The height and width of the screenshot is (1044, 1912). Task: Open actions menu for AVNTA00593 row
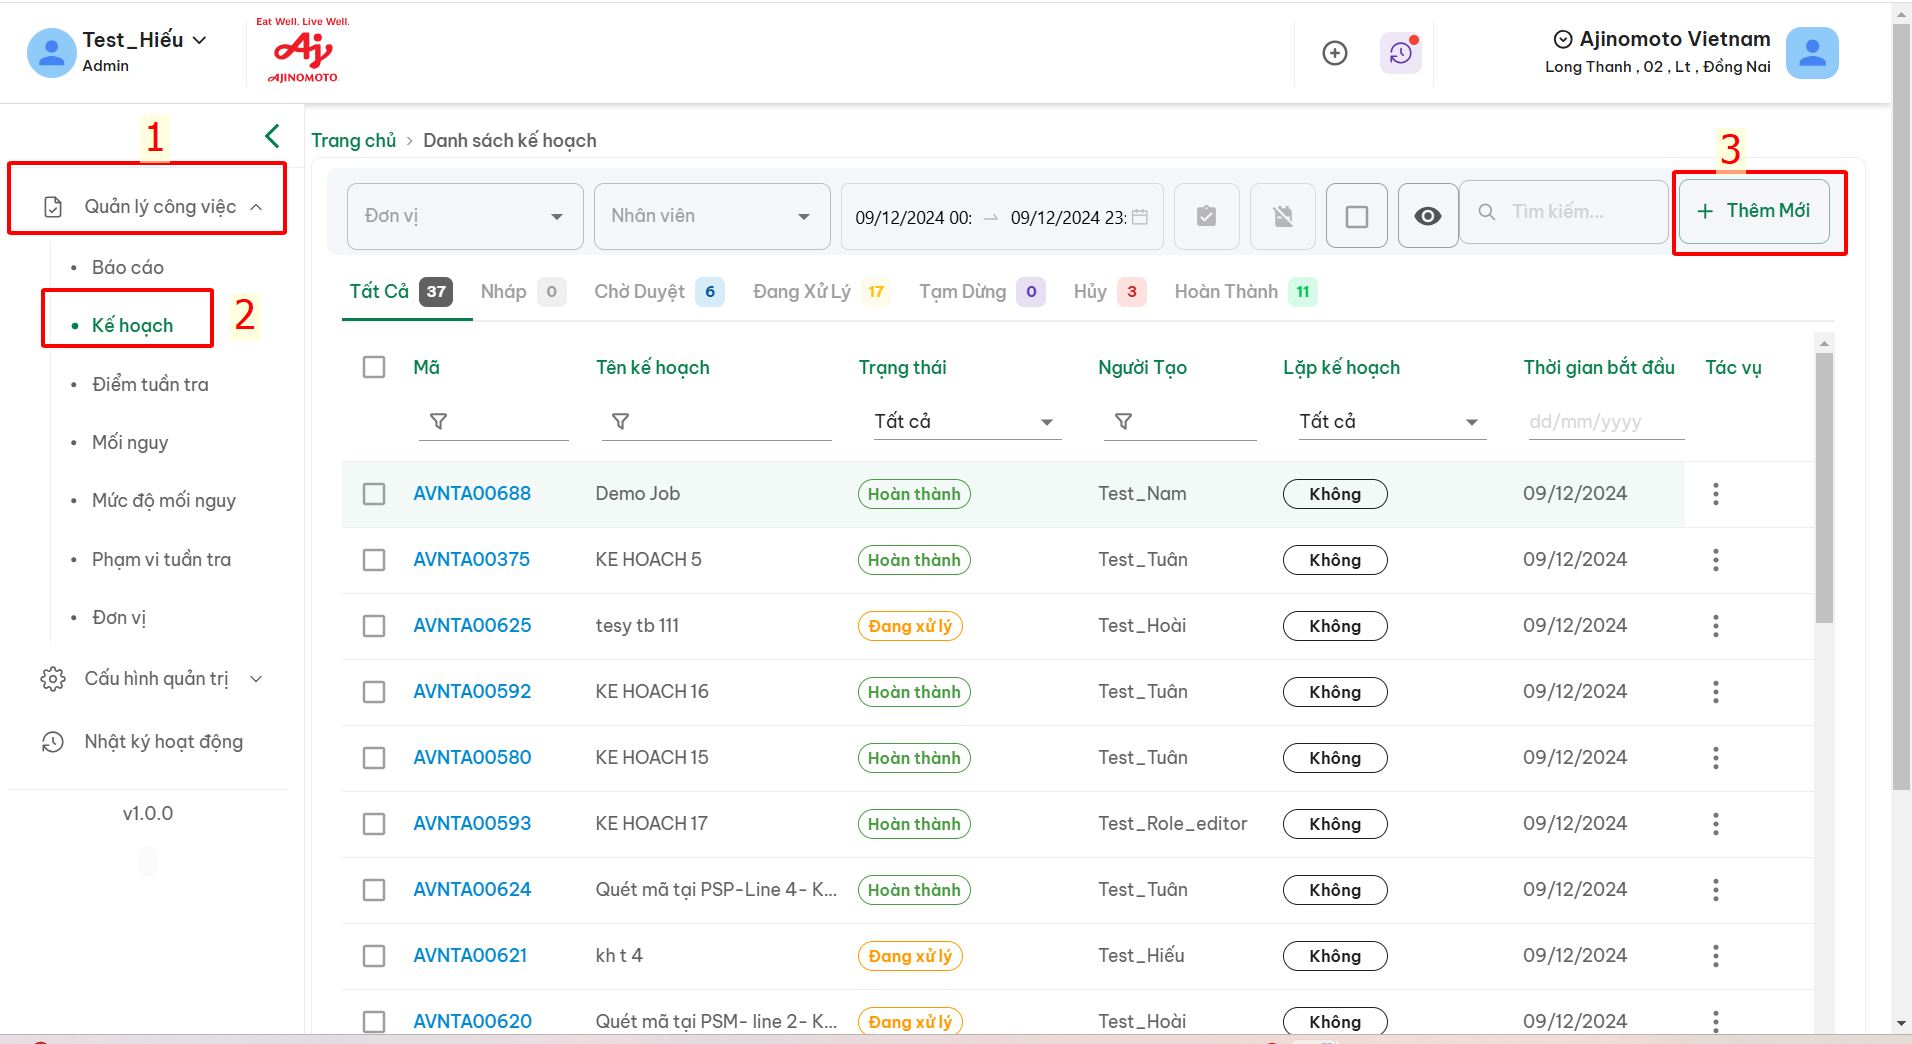point(1716,824)
